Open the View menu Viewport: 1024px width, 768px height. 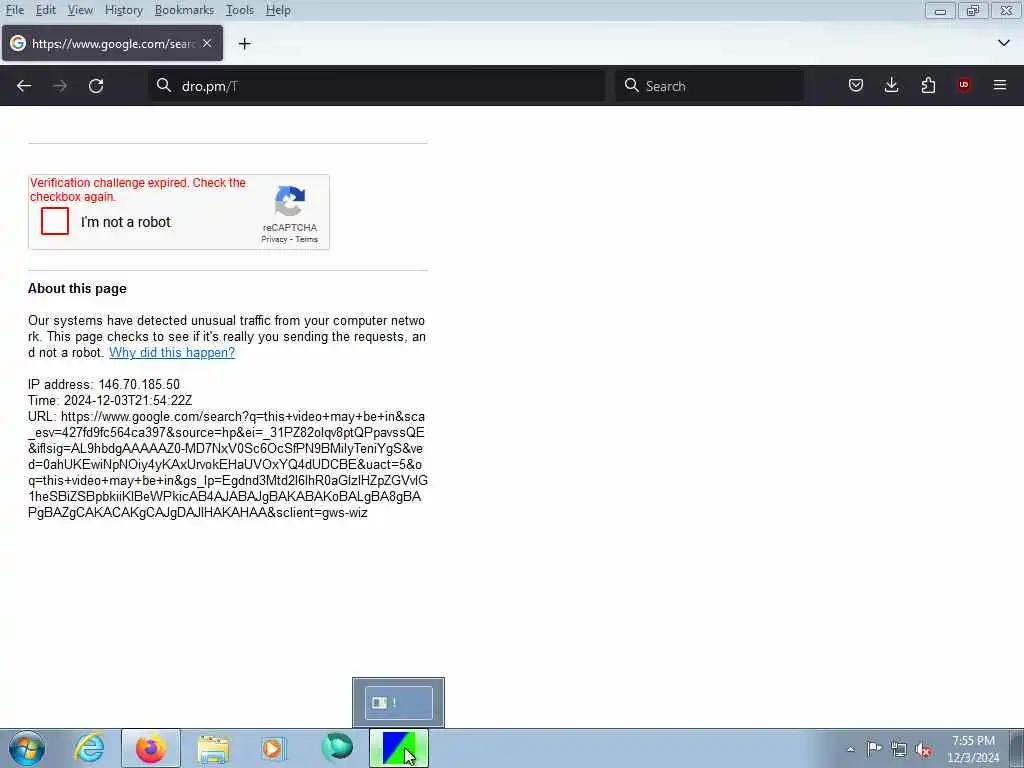pos(80,10)
